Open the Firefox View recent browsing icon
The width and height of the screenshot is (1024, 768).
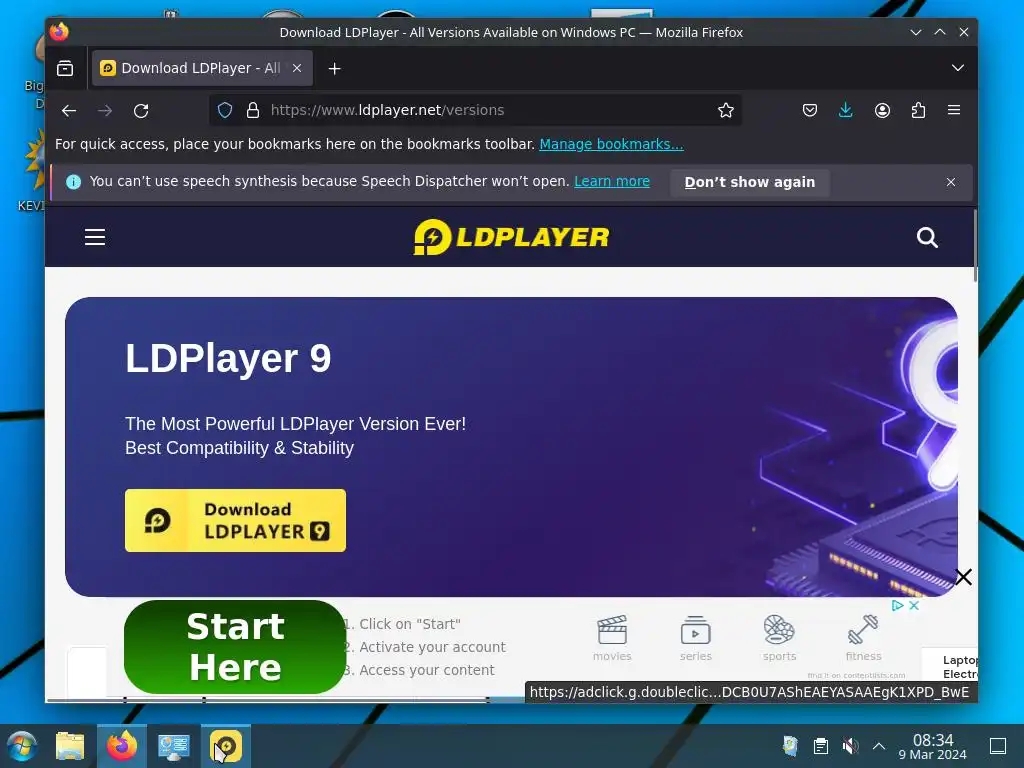[x=65, y=68]
